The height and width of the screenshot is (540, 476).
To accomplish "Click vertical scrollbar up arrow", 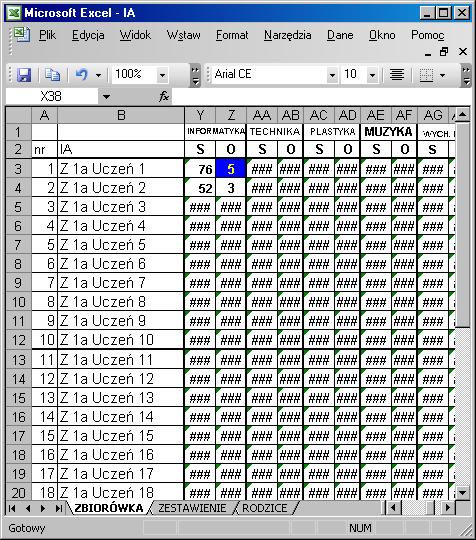I will pos(463,114).
